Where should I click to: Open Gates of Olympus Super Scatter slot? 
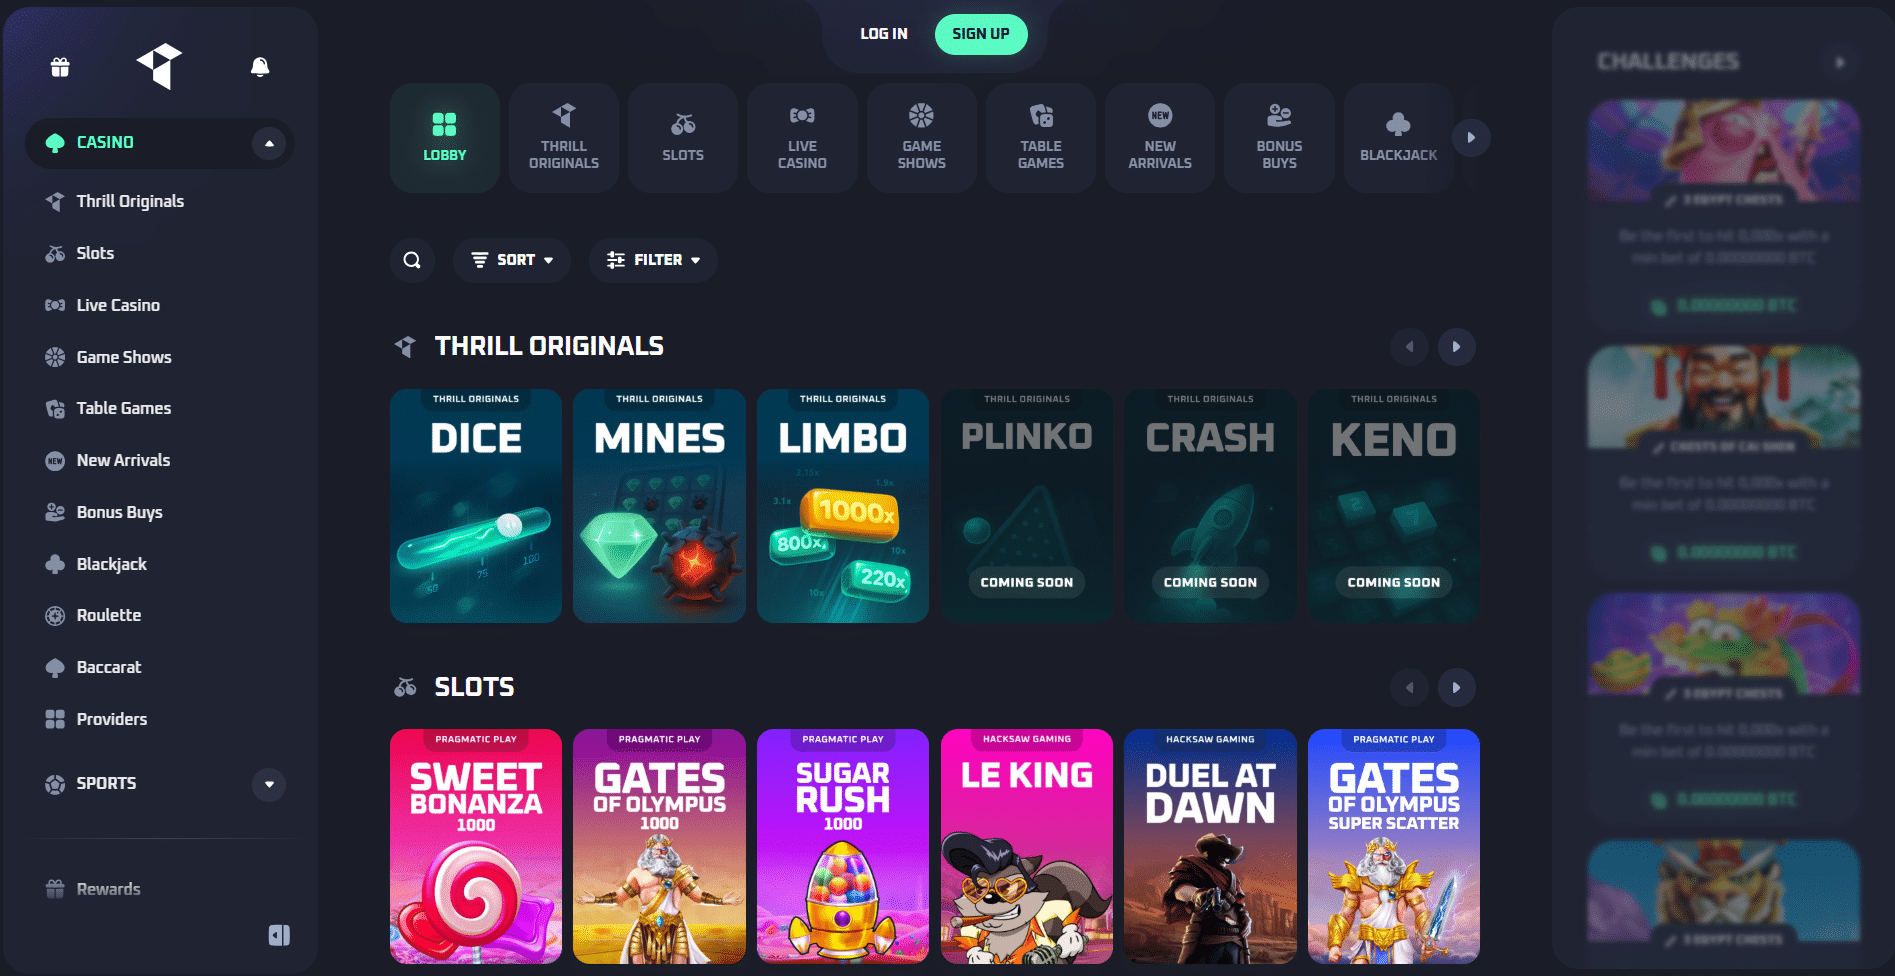coord(1394,846)
